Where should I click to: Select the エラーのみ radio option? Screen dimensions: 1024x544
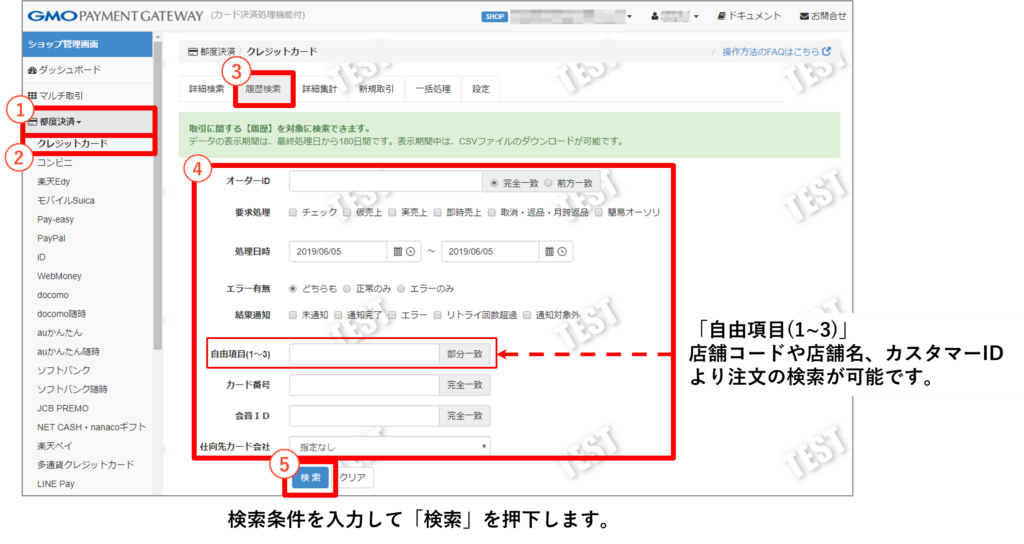[402, 288]
